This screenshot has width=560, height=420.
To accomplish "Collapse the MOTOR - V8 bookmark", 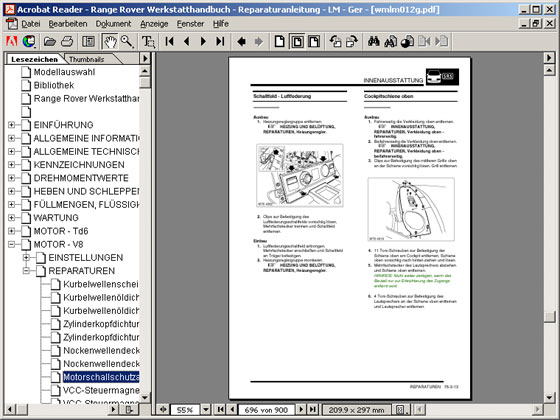I will pos(11,244).
